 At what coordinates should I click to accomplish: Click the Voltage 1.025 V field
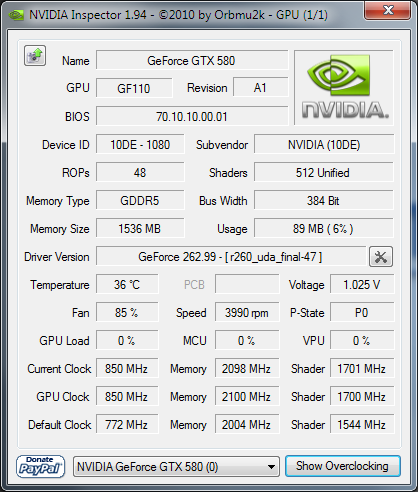(362, 284)
